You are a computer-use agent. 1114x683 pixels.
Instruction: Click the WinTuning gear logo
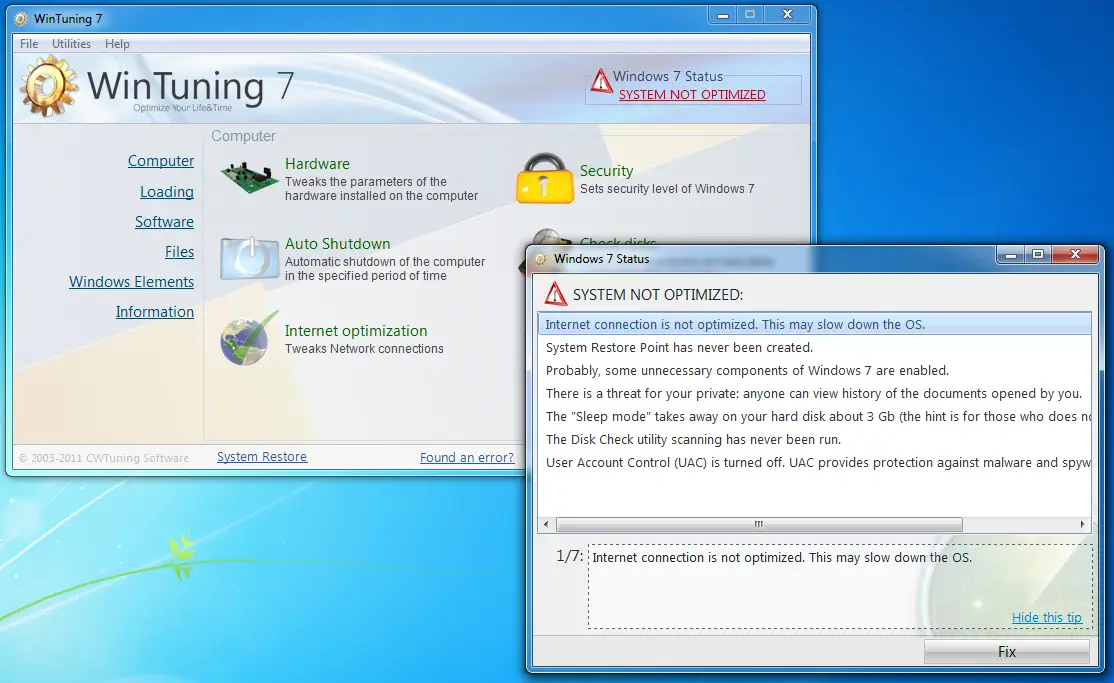point(48,87)
